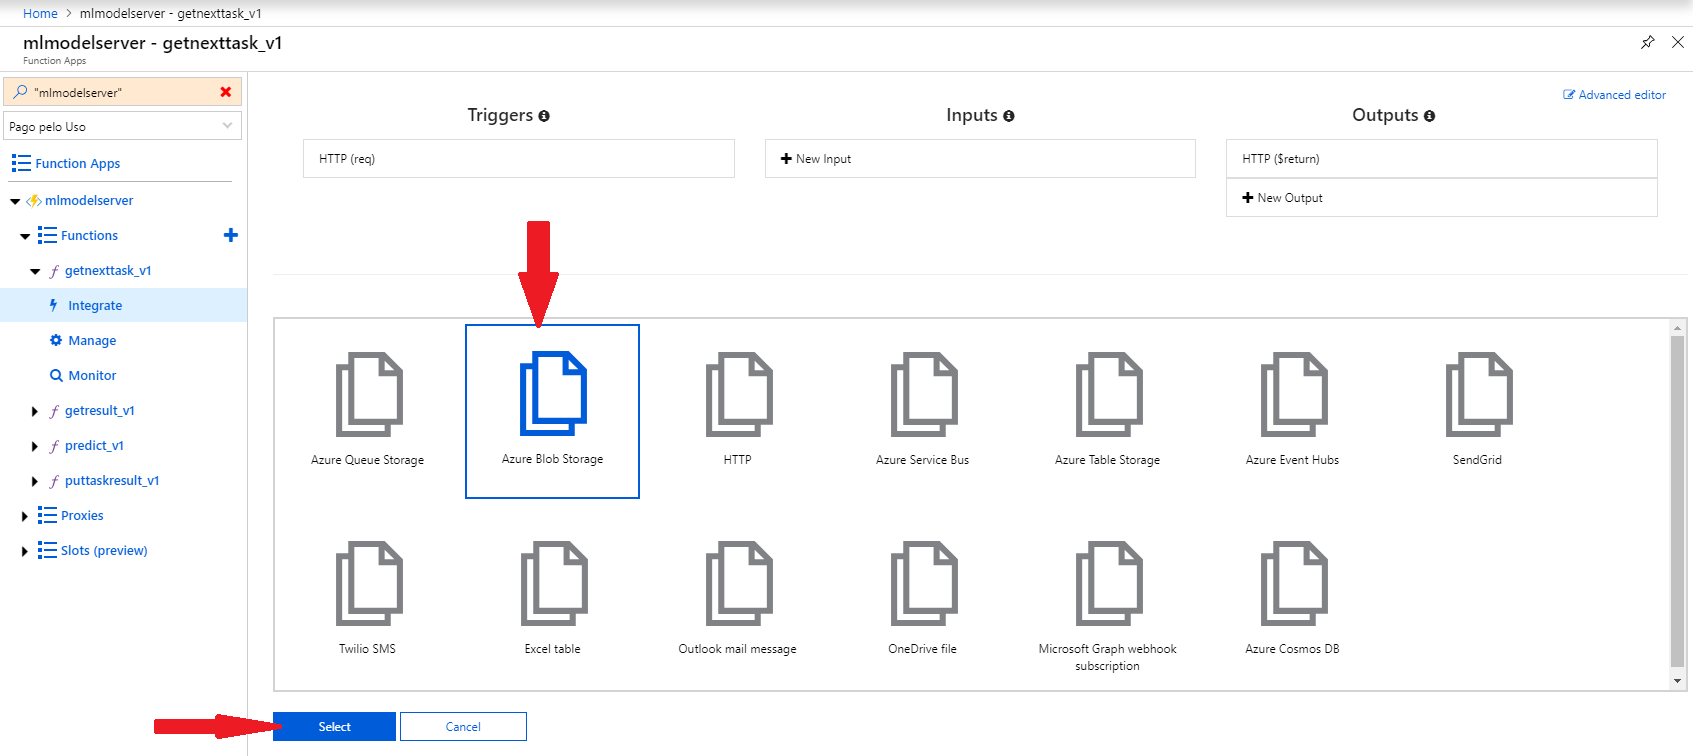The width and height of the screenshot is (1700, 756).
Task: Choose the Azure Cosmos DB icon
Action: click(x=1294, y=584)
